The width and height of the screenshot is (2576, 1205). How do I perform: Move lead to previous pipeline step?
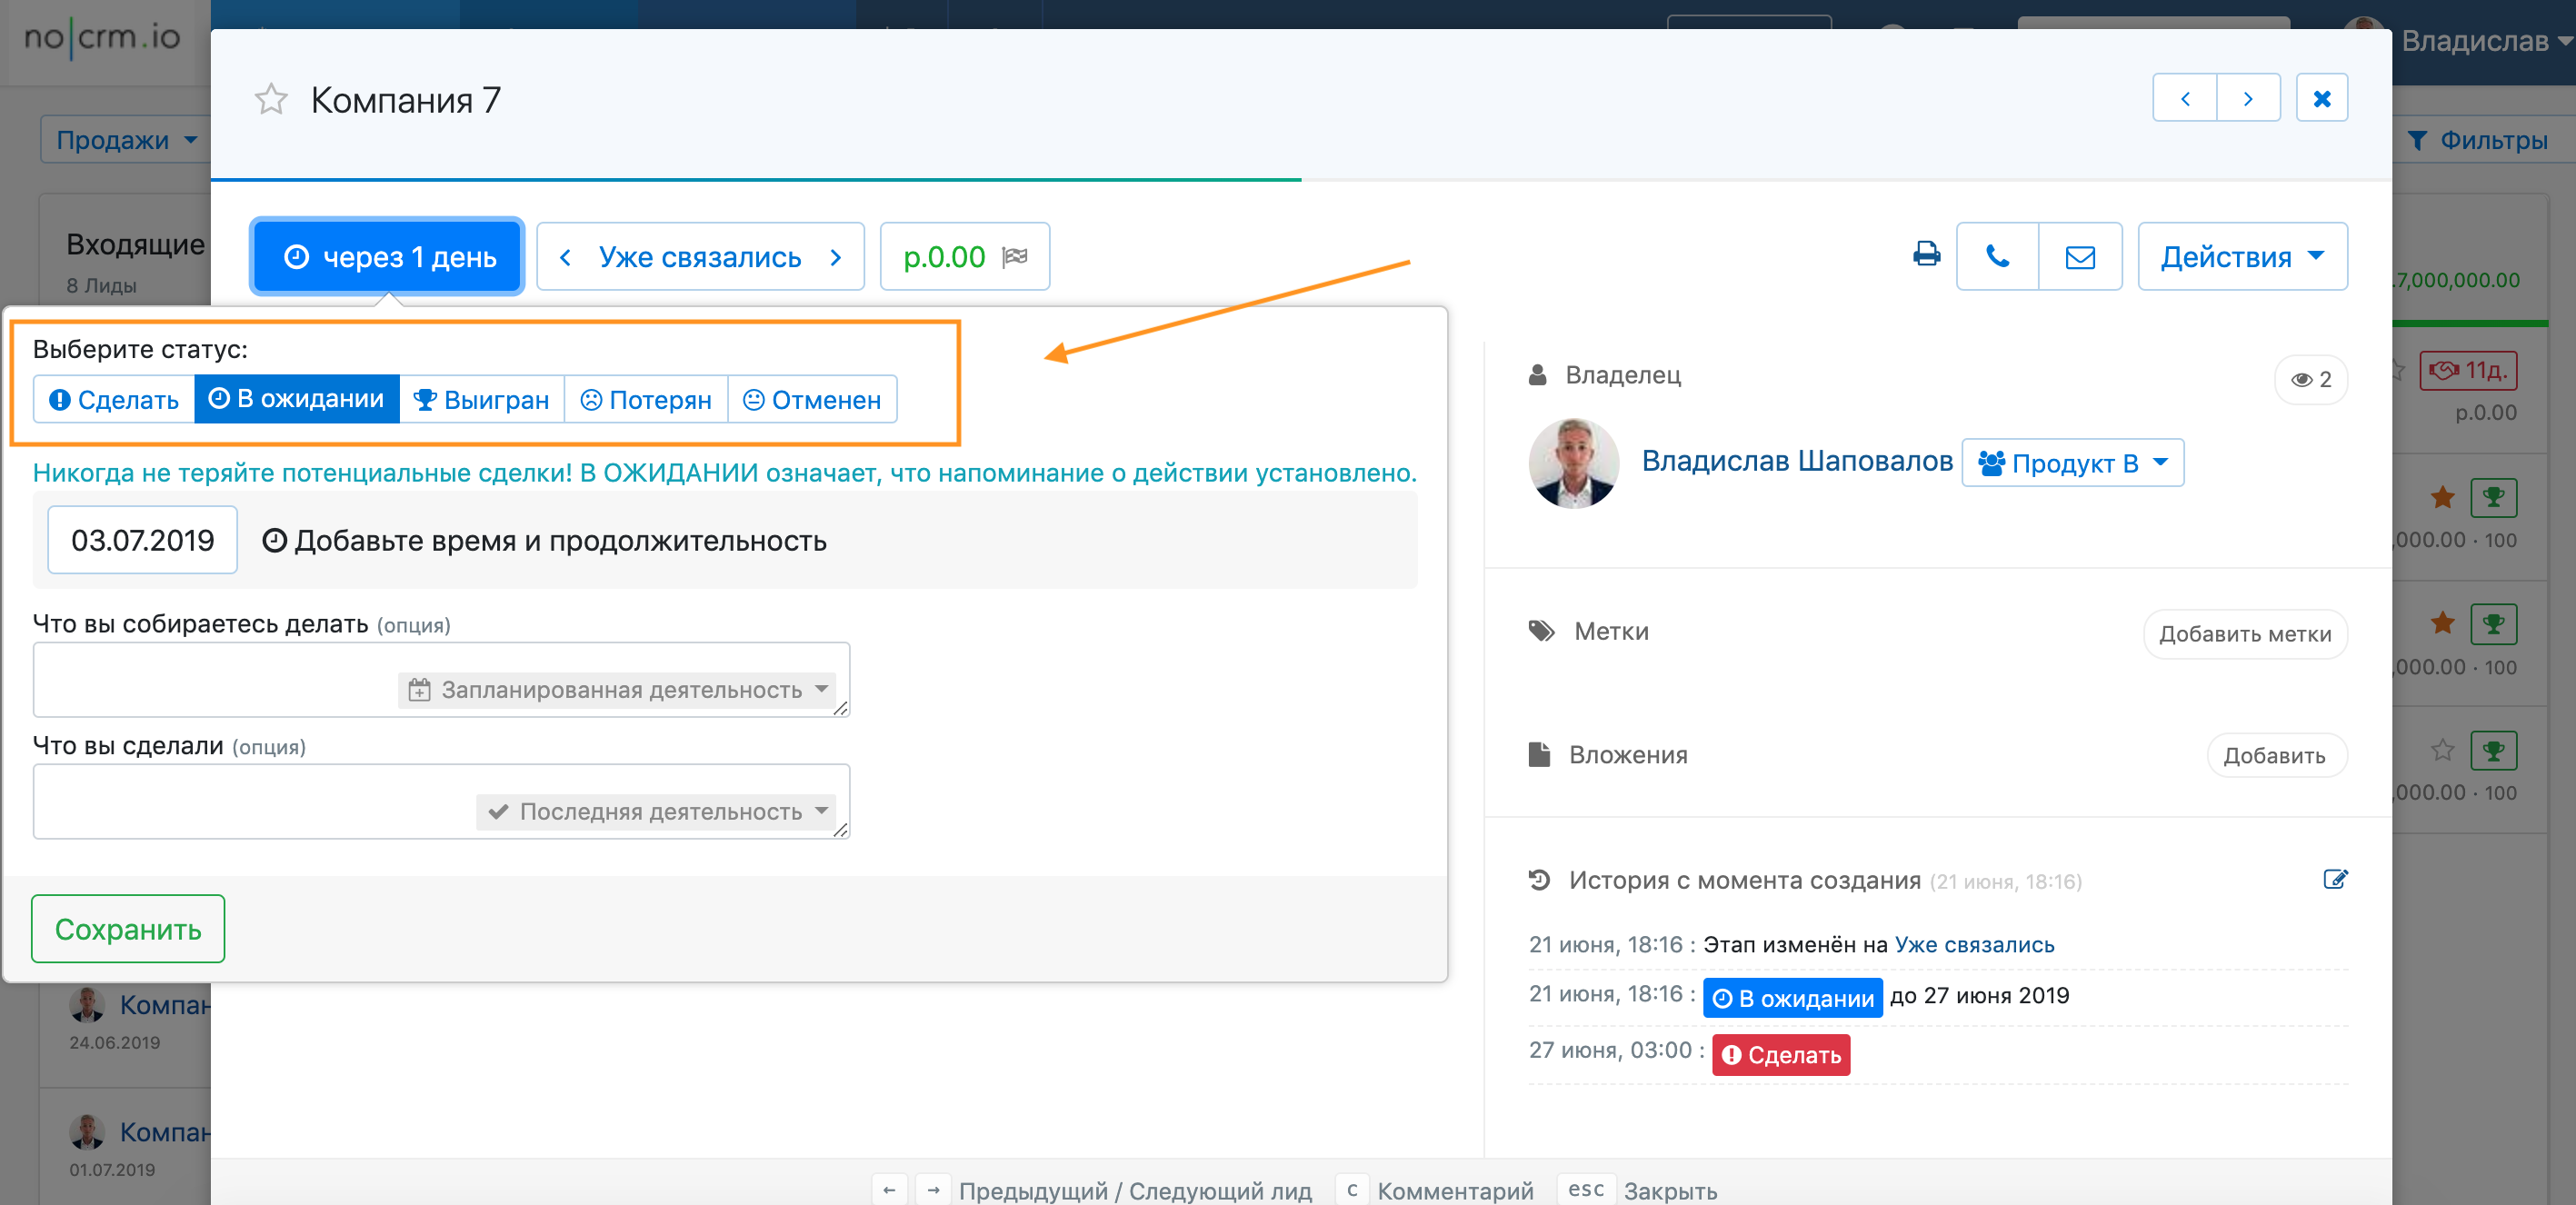(x=565, y=257)
